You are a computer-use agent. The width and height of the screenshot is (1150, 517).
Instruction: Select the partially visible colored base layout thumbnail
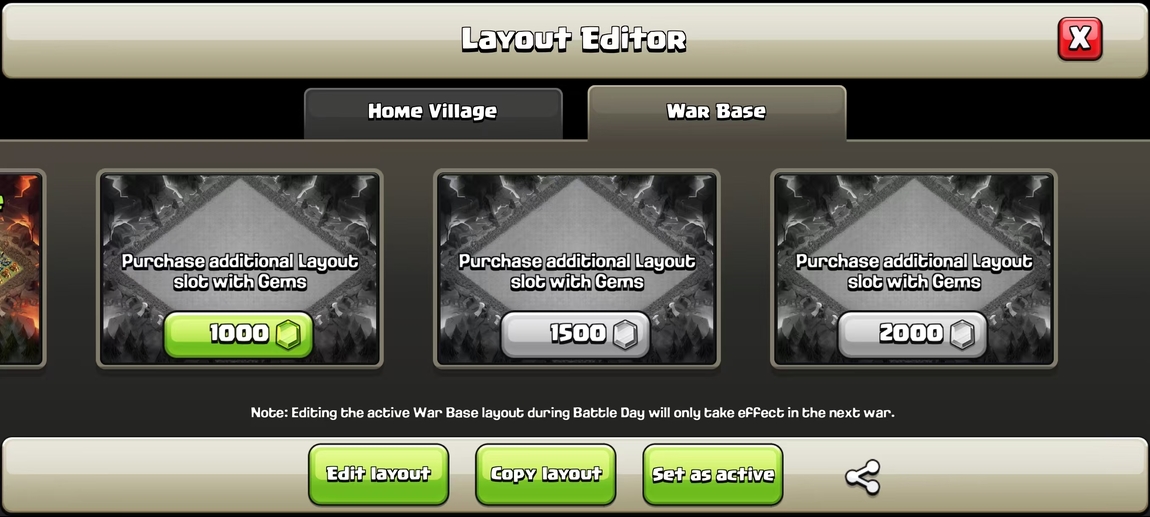pos(21,268)
